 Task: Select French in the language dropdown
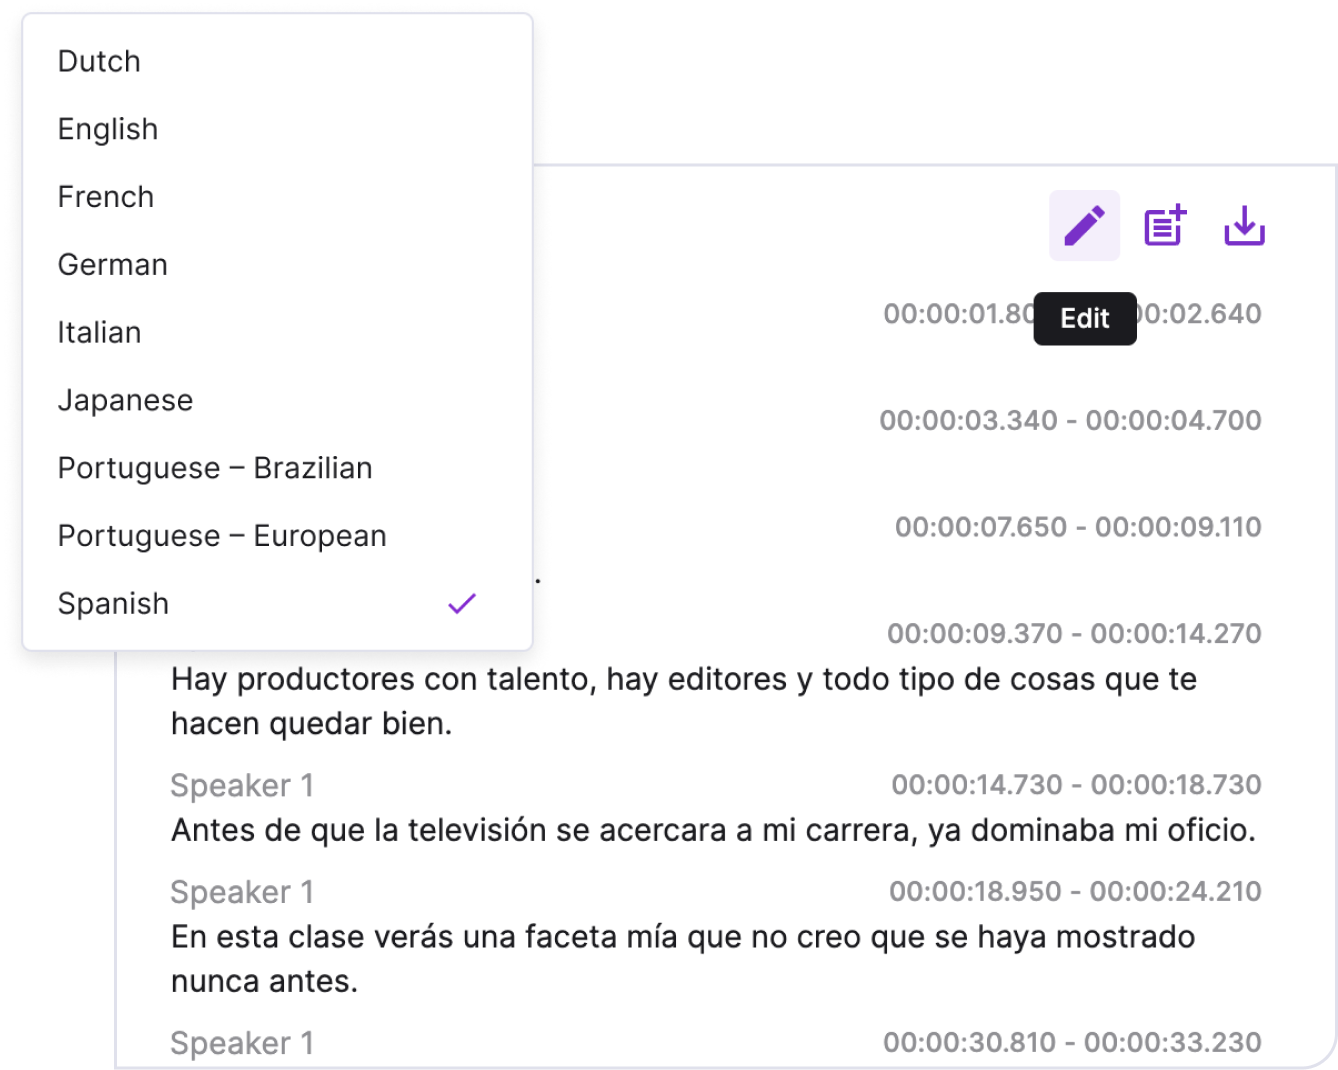coord(105,196)
